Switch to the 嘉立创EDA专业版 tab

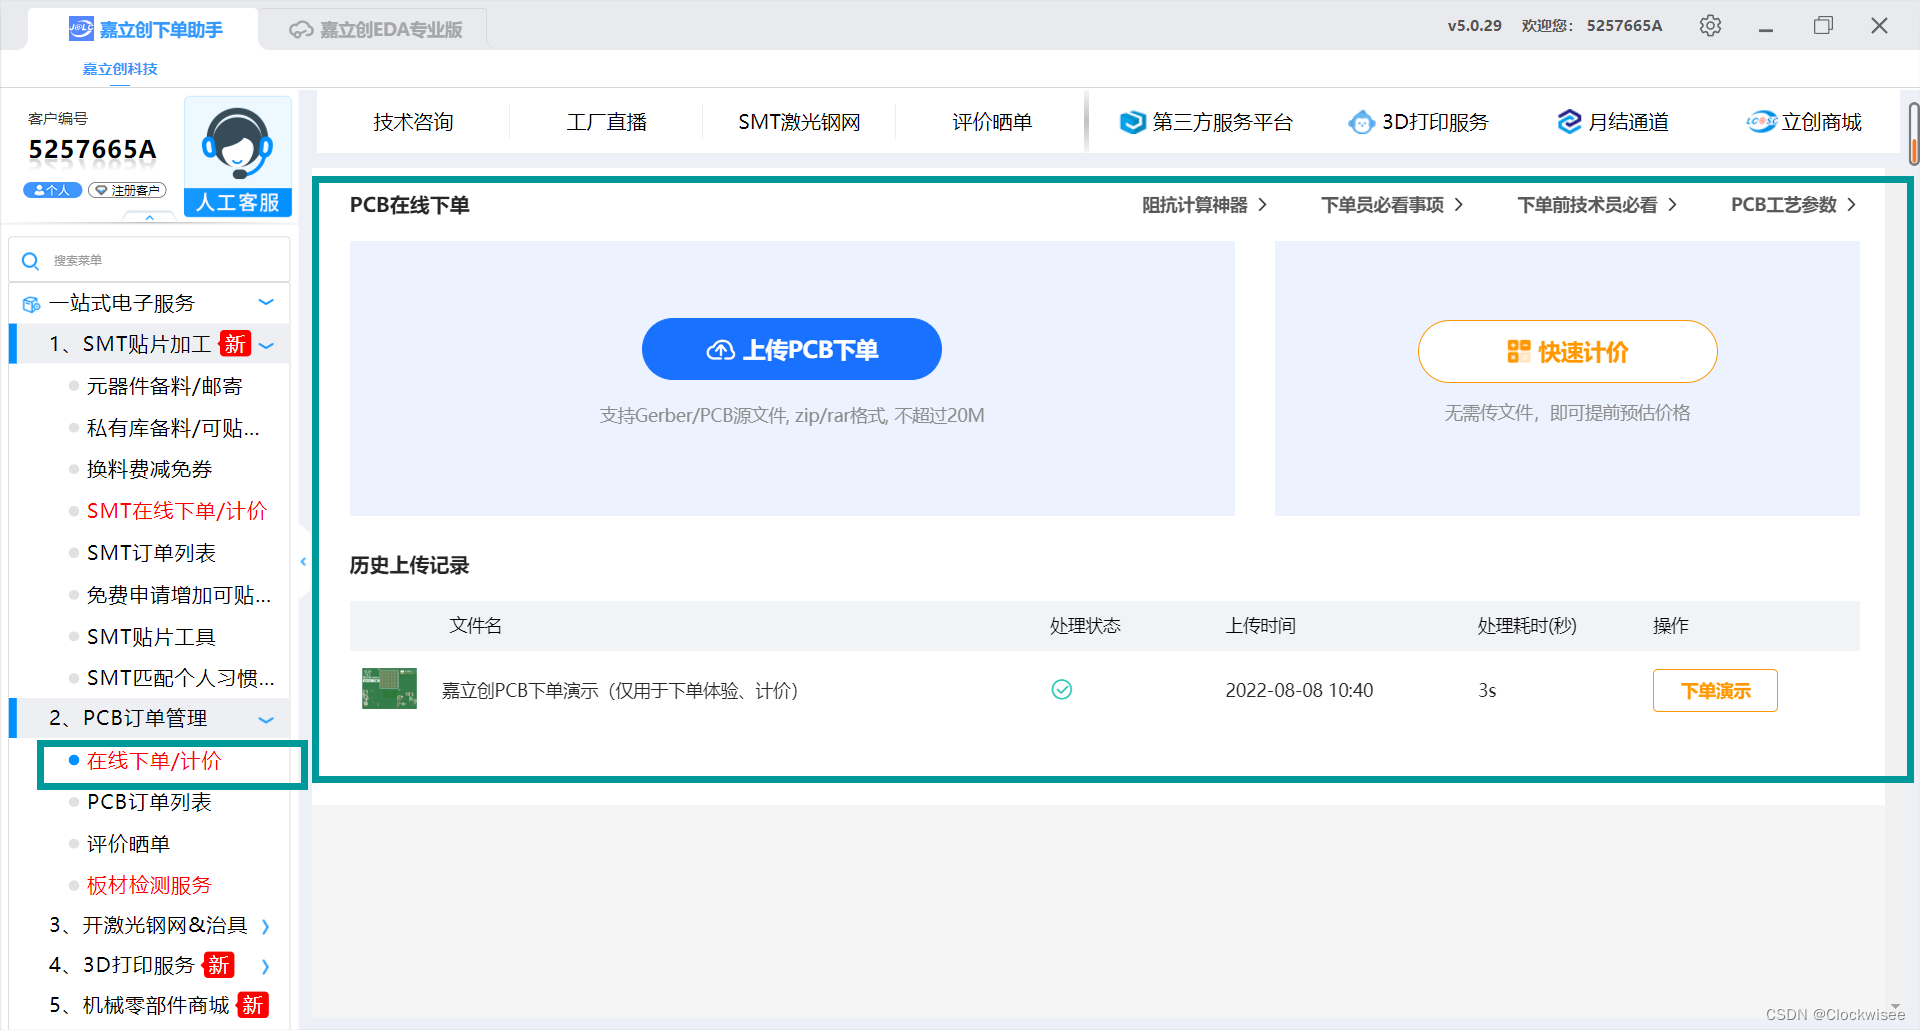tap(376, 30)
